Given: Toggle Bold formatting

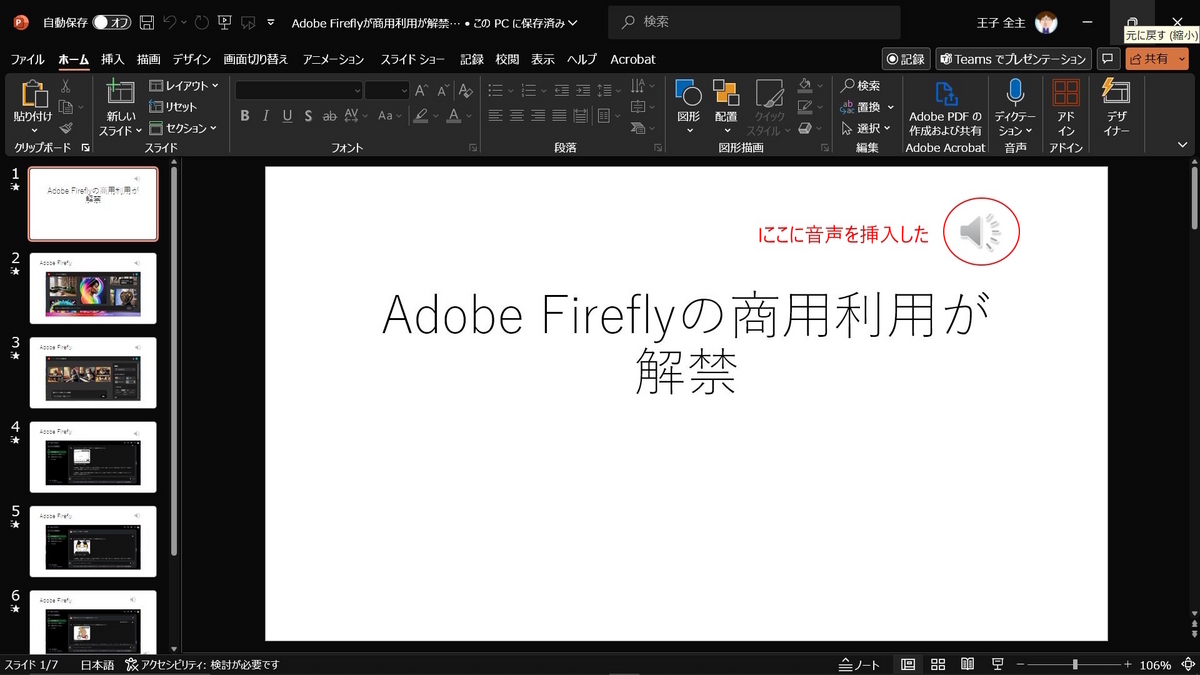Looking at the screenshot, I should click(245, 116).
